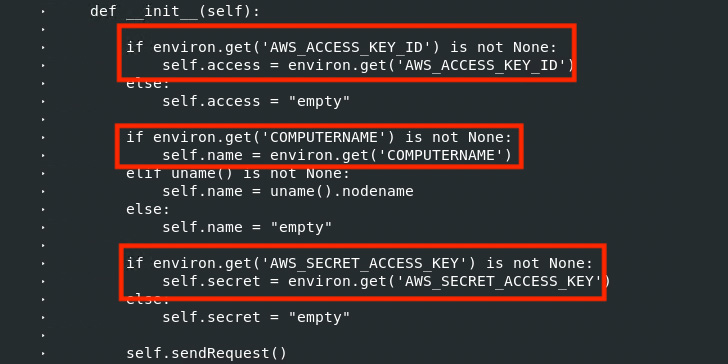728x364 pixels.
Task: Click gutter arrow beside elif uname() line
Action: (x=43, y=173)
